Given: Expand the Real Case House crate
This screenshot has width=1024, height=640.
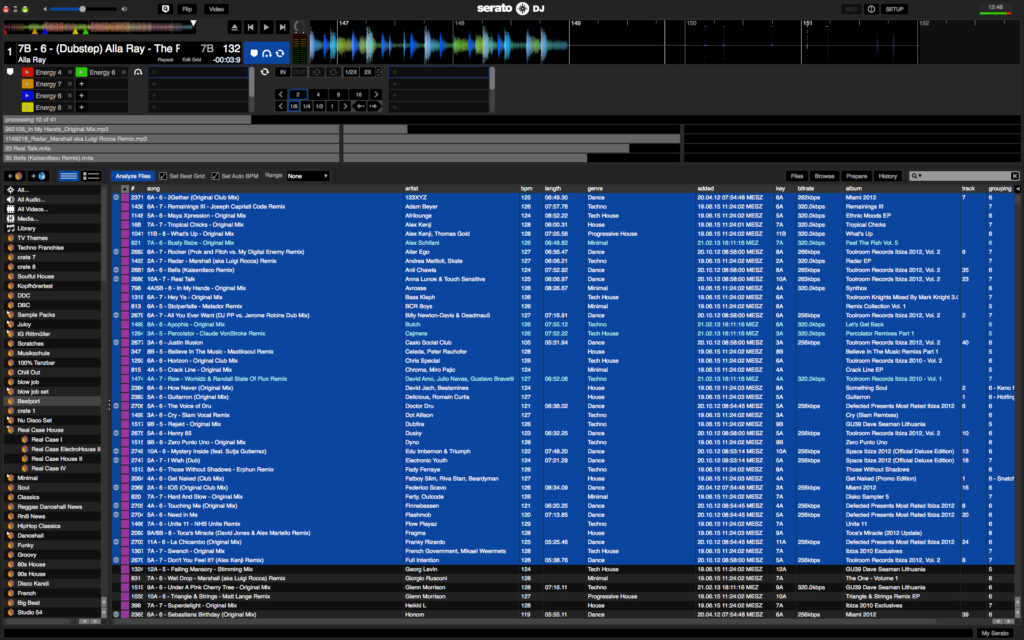Looking at the screenshot, I should [10, 430].
